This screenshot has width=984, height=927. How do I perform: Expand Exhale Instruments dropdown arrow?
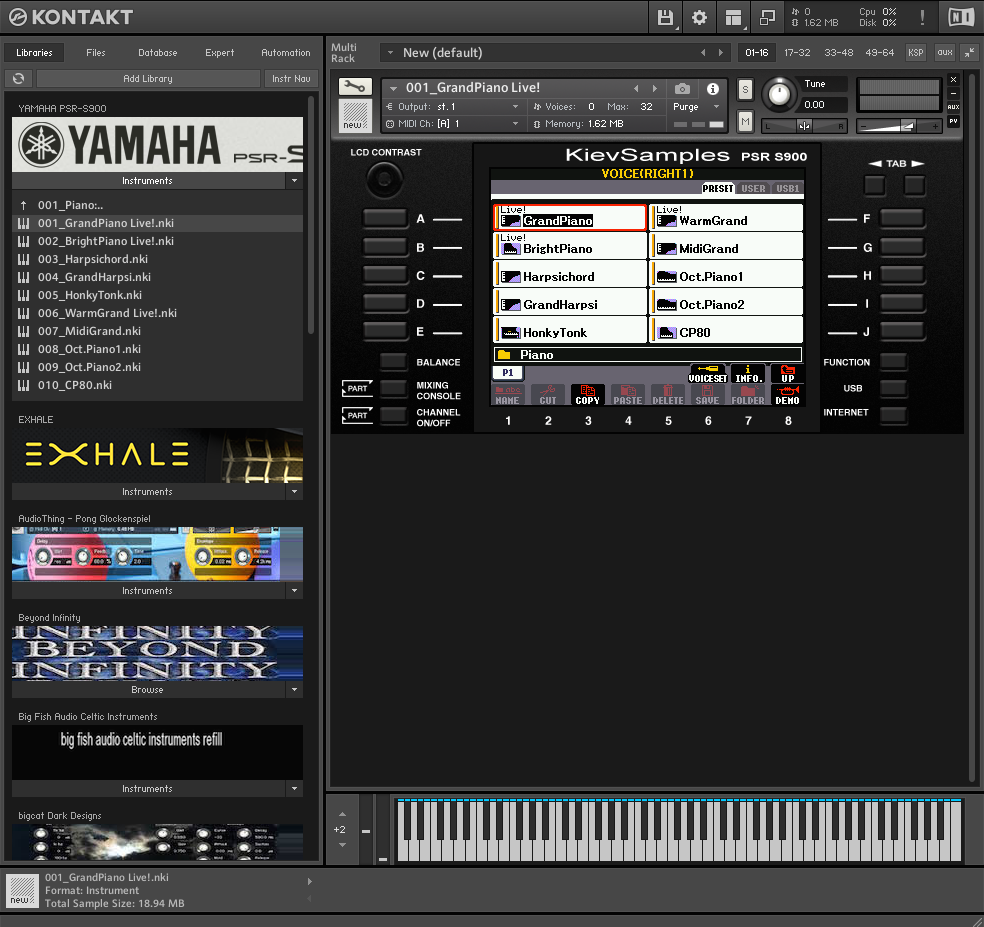click(x=294, y=491)
